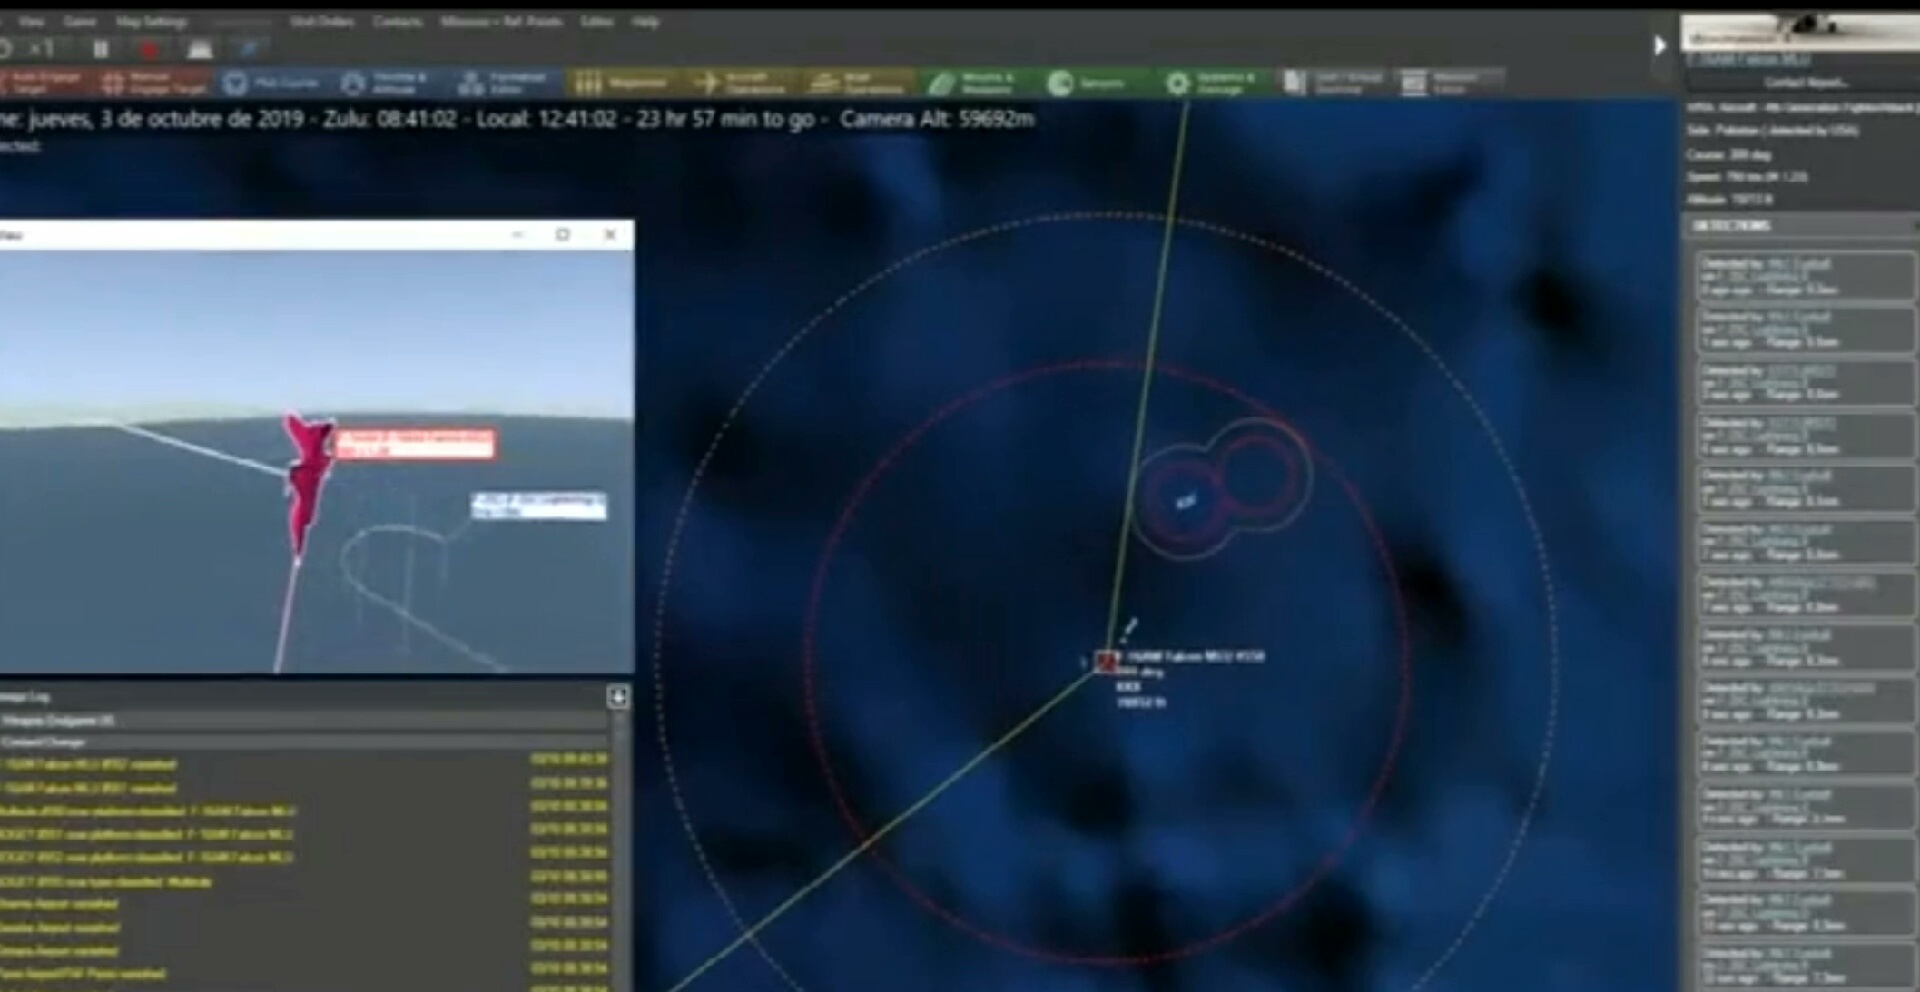Image resolution: width=1920 pixels, height=992 pixels.
Task: Open the Map Settings menu
Action: [x=151, y=21]
